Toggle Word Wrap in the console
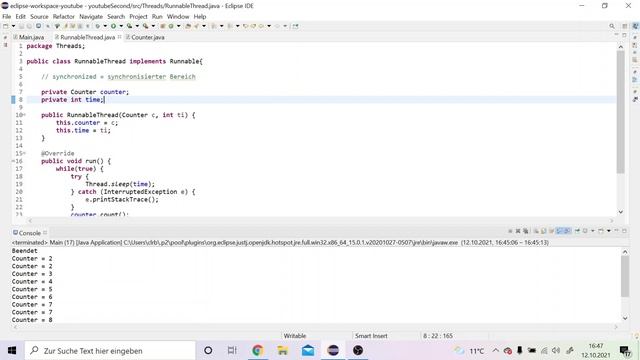Screen dimensions: 640x360 (x=551, y=231)
